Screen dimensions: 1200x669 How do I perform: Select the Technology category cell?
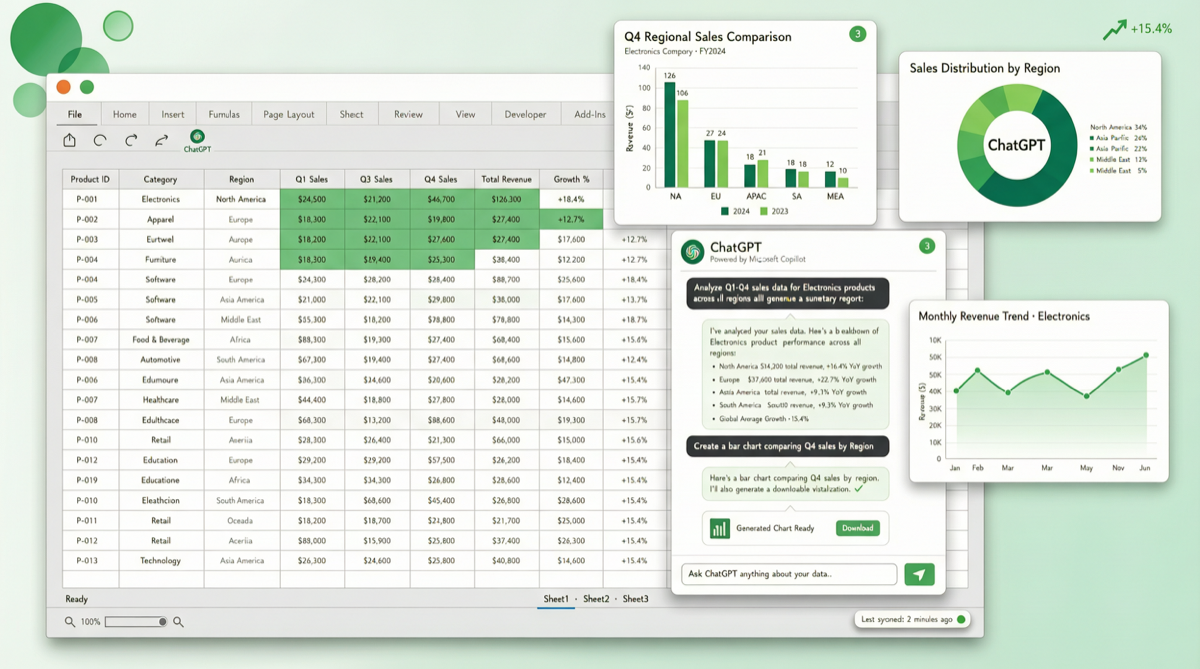[161, 560]
